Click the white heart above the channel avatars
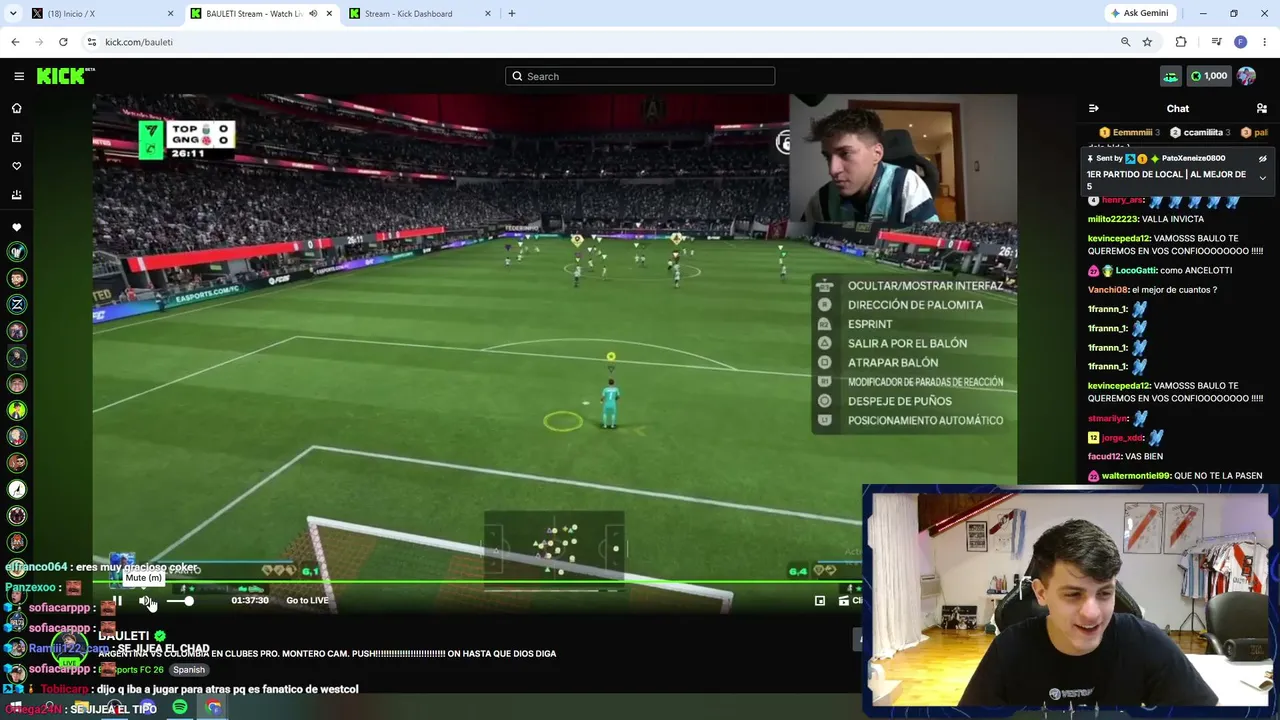The image size is (1280, 720). point(16,227)
